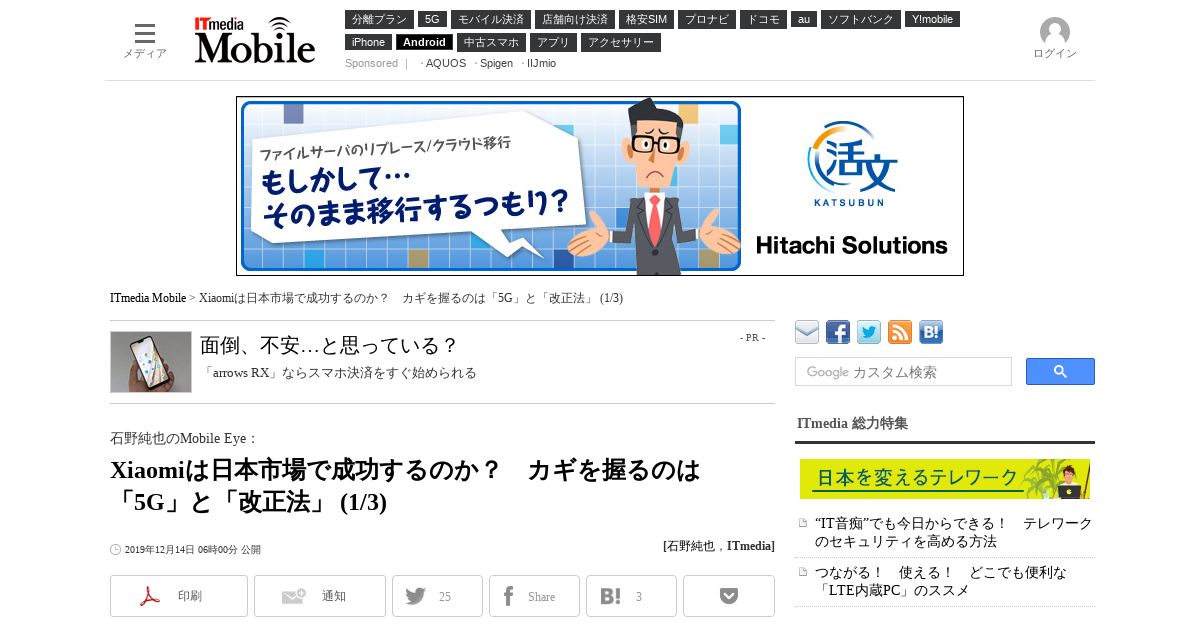Viewport: 1200px width, 630px height.
Task: Open the ログイン user avatar
Action: [1054, 39]
